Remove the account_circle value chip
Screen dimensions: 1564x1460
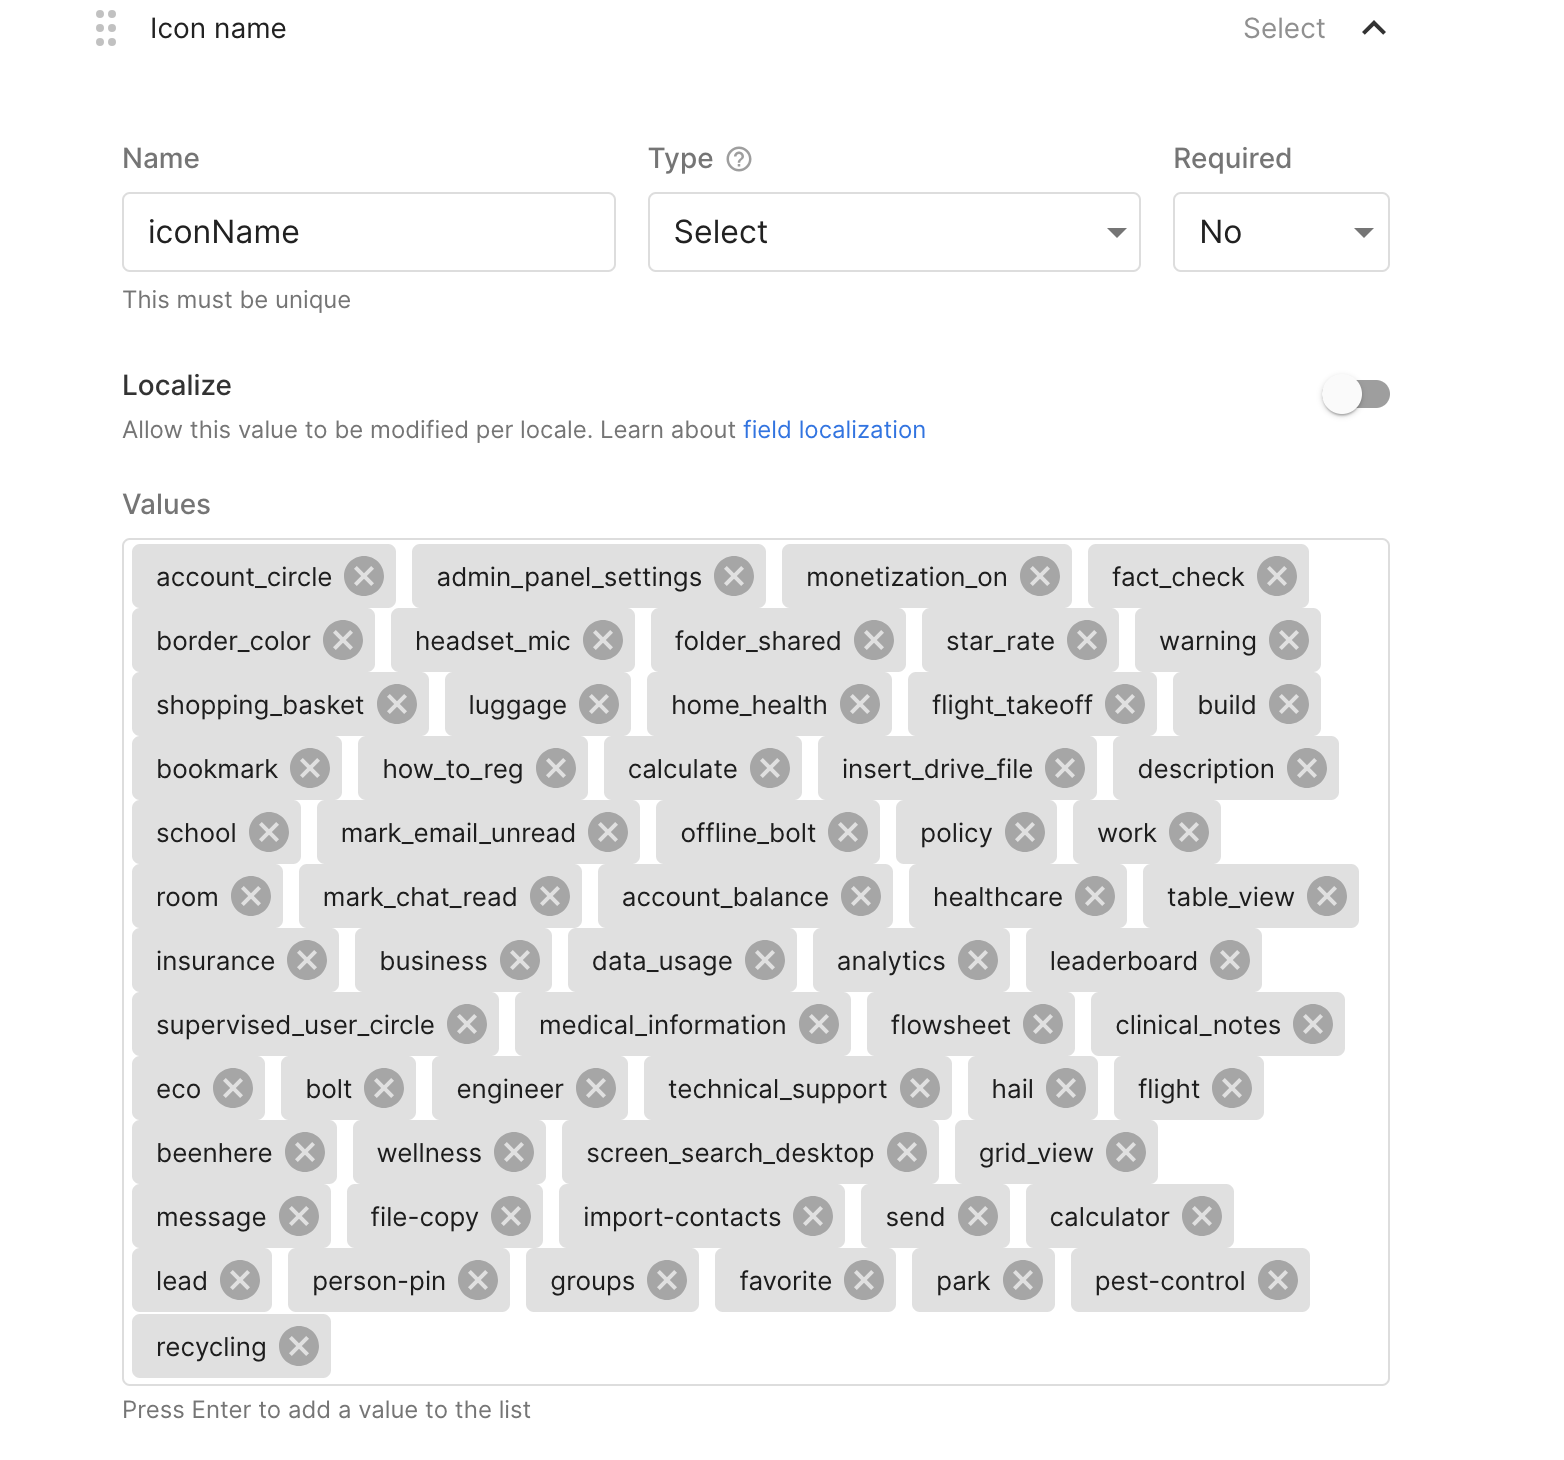pyautogui.click(x=364, y=576)
